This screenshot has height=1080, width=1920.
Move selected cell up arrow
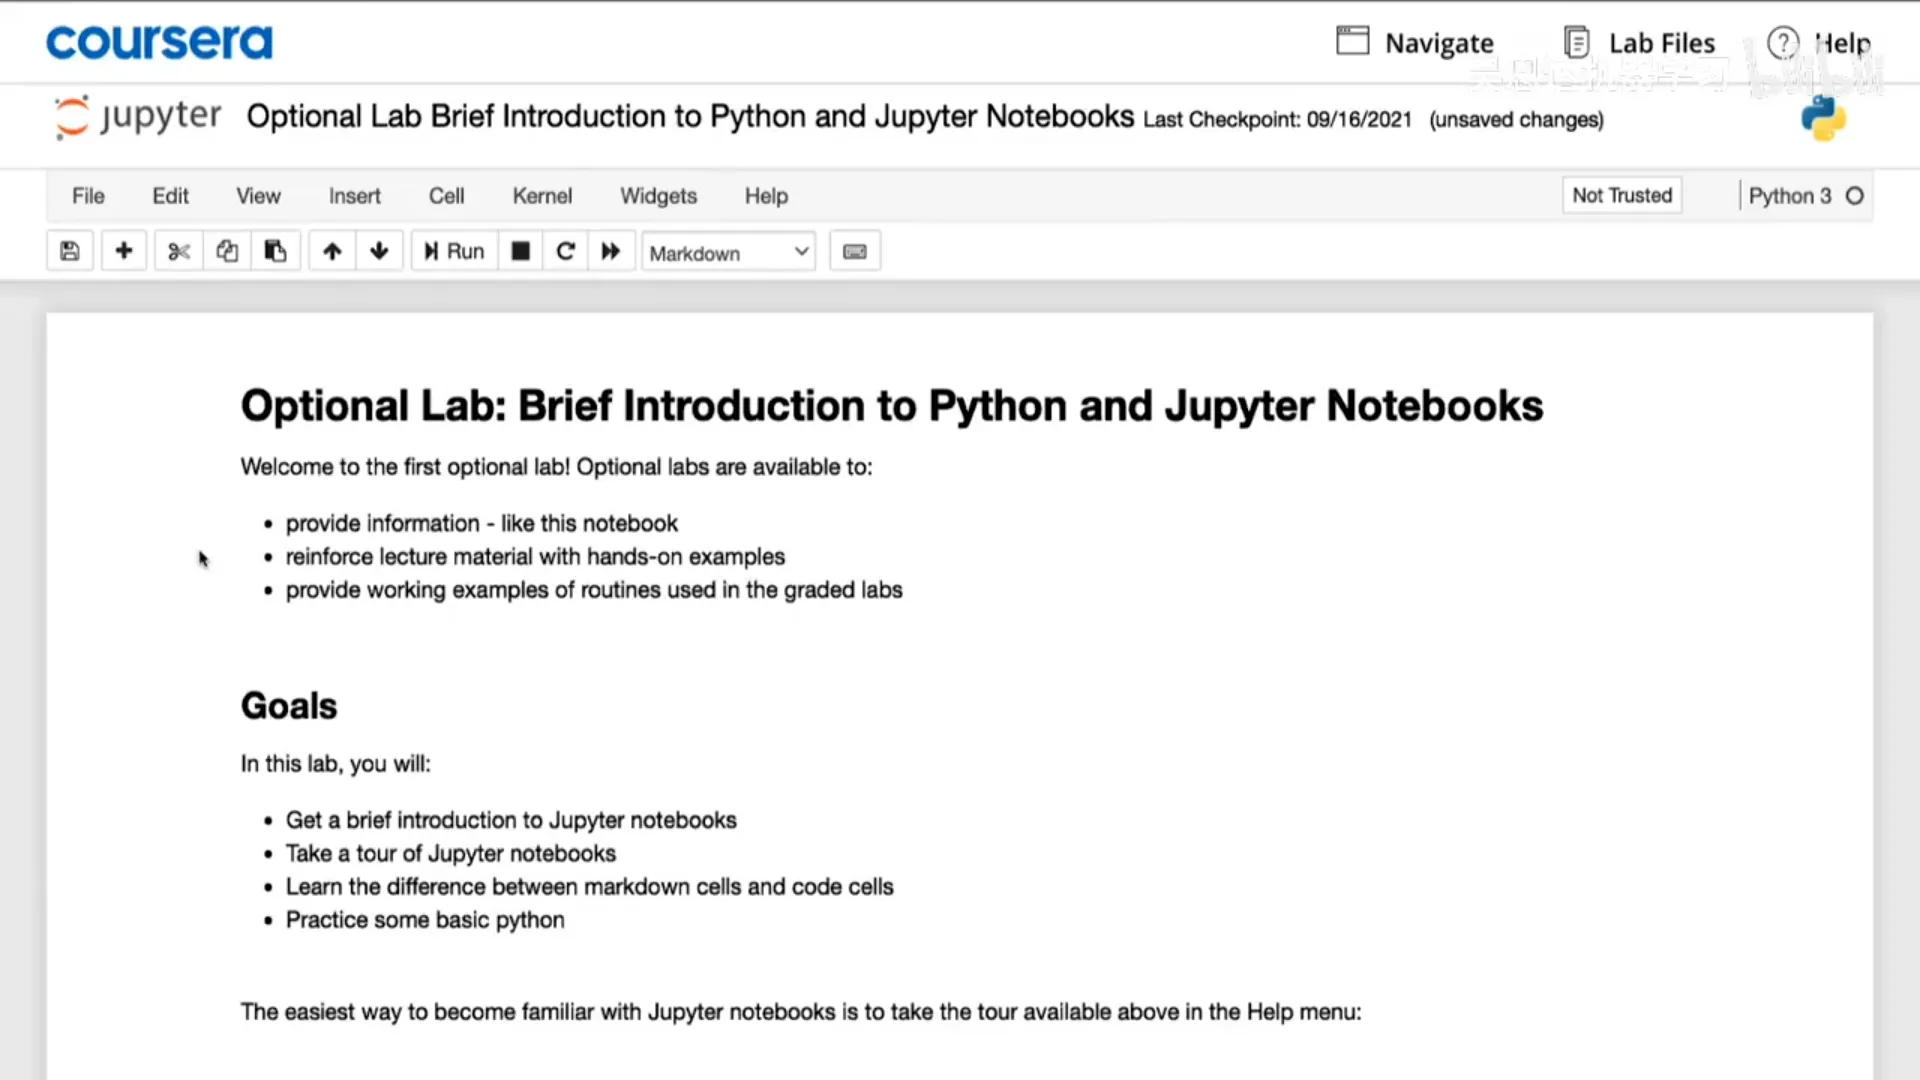(332, 251)
